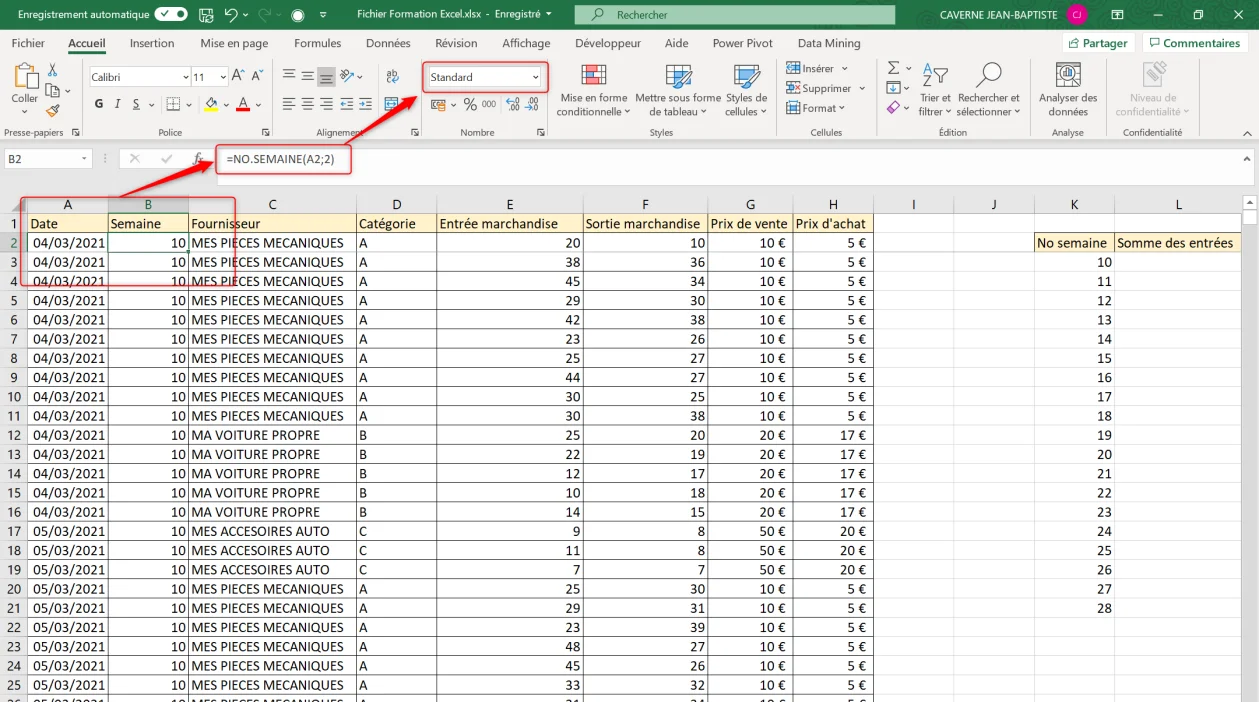Apply the yellow fill color bucket
The width and height of the screenshot is (1259, 702).
tap(211, 104)
